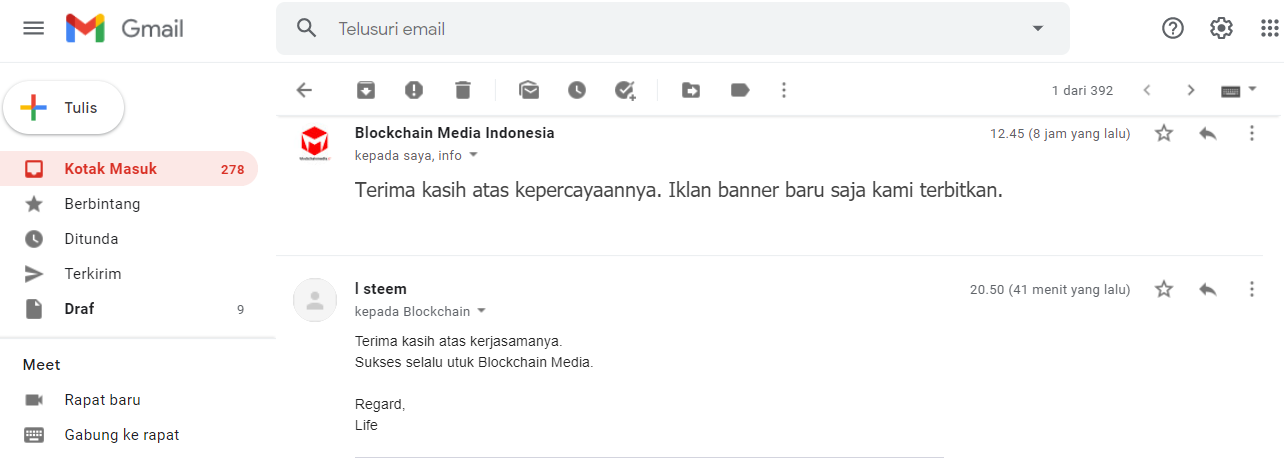The height and width of the screenshot is (458, 1284).
Task: Click the '1 dari 392' counter
Action: pos(1082,91)
